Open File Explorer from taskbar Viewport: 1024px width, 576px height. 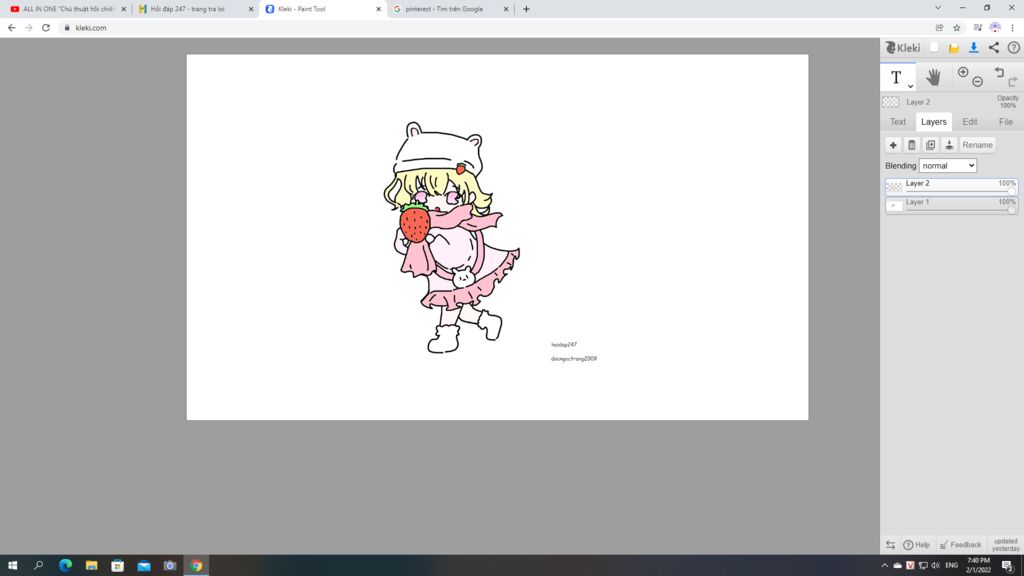click(x=91, y=566)
